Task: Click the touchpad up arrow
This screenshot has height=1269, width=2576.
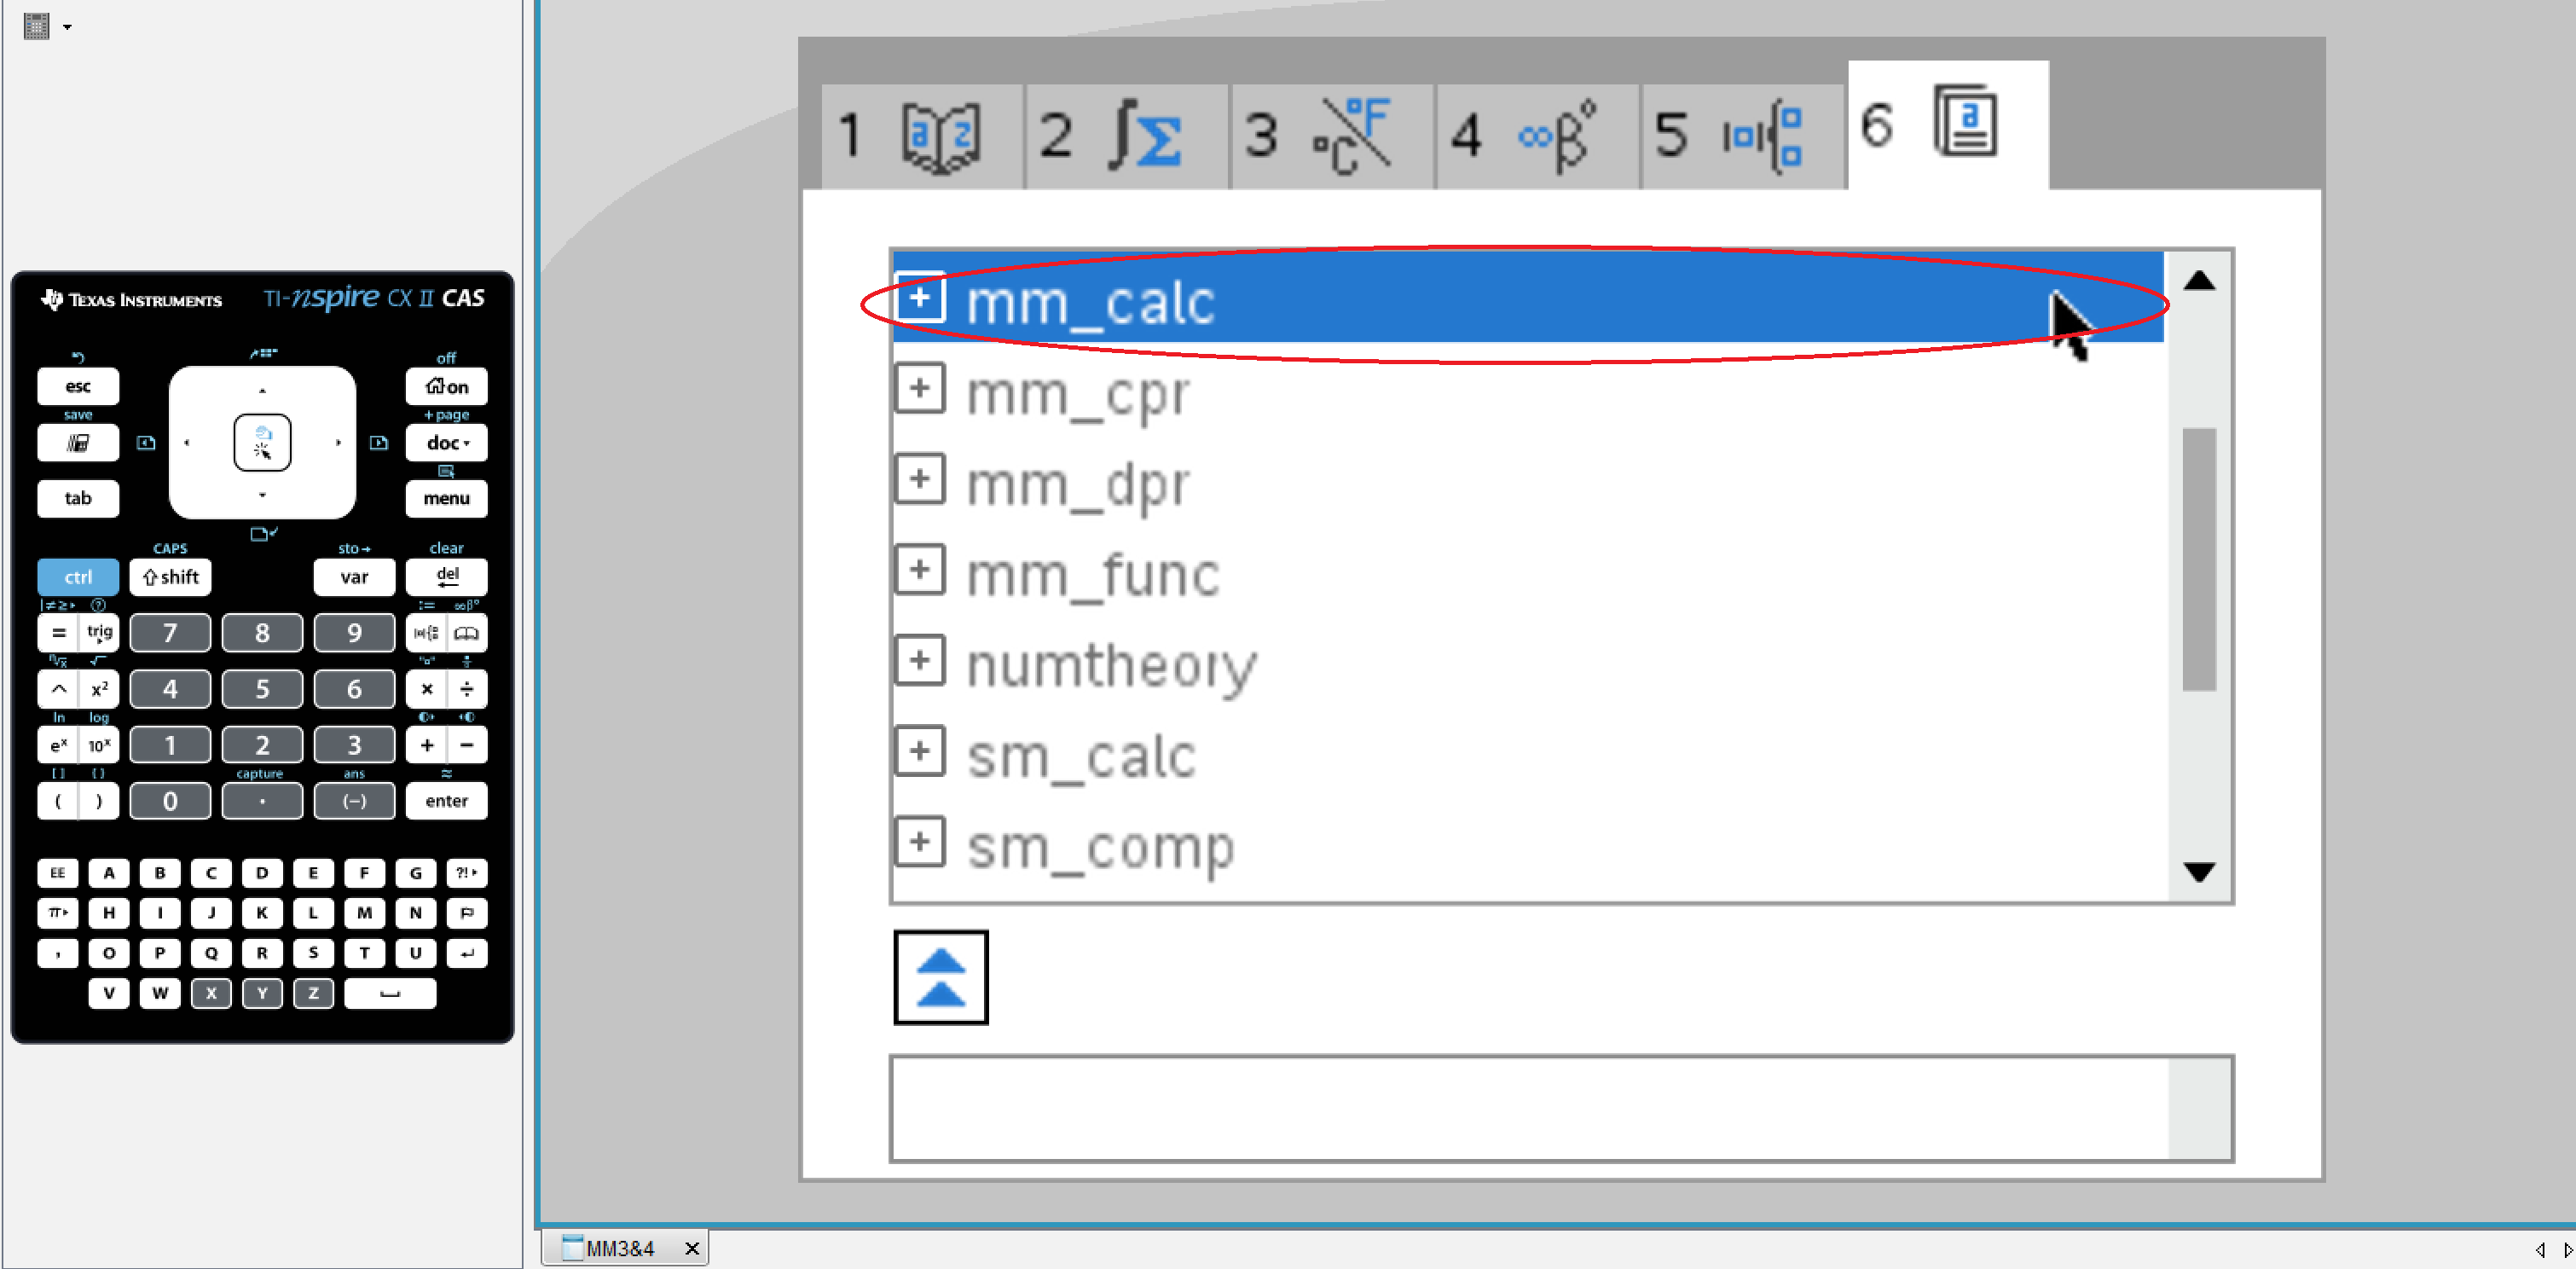Action: coord(262,390)
